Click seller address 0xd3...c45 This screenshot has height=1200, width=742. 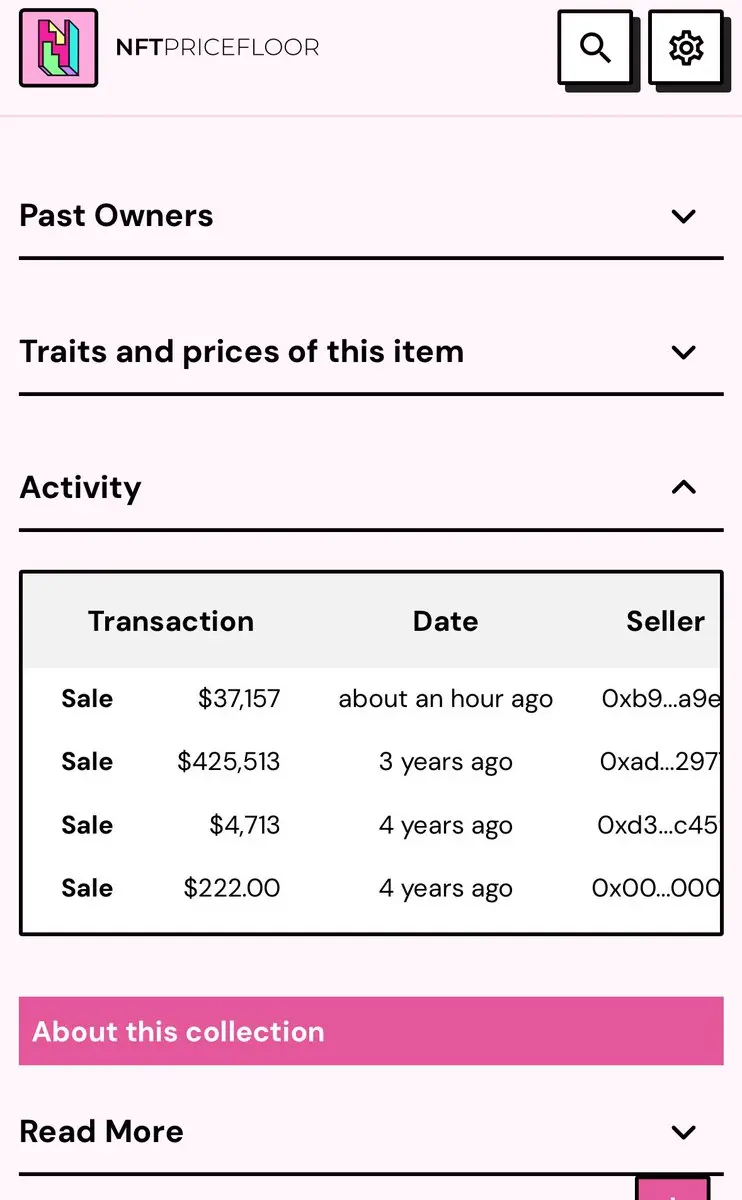pyautogui.click(x=658, y=825)
